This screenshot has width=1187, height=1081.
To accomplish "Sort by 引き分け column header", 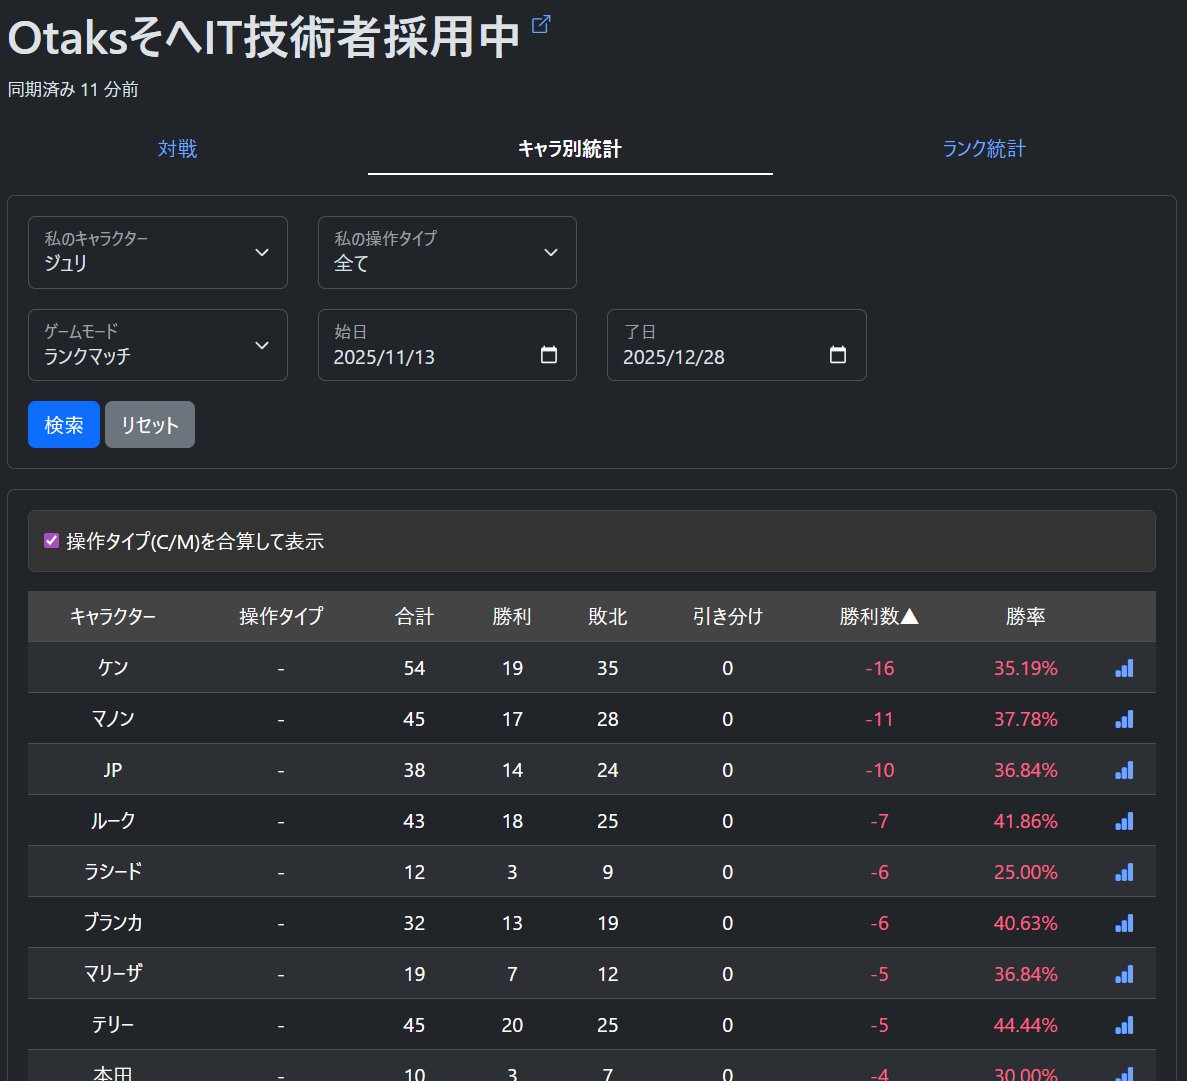I will (727, 616).
